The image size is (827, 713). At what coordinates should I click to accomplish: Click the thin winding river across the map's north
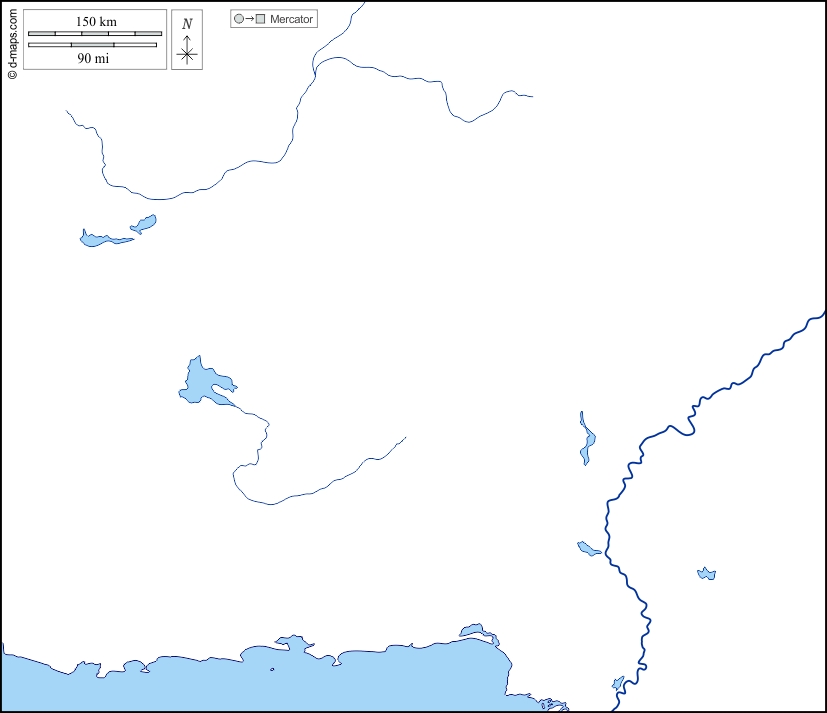(x=295, y=120)
